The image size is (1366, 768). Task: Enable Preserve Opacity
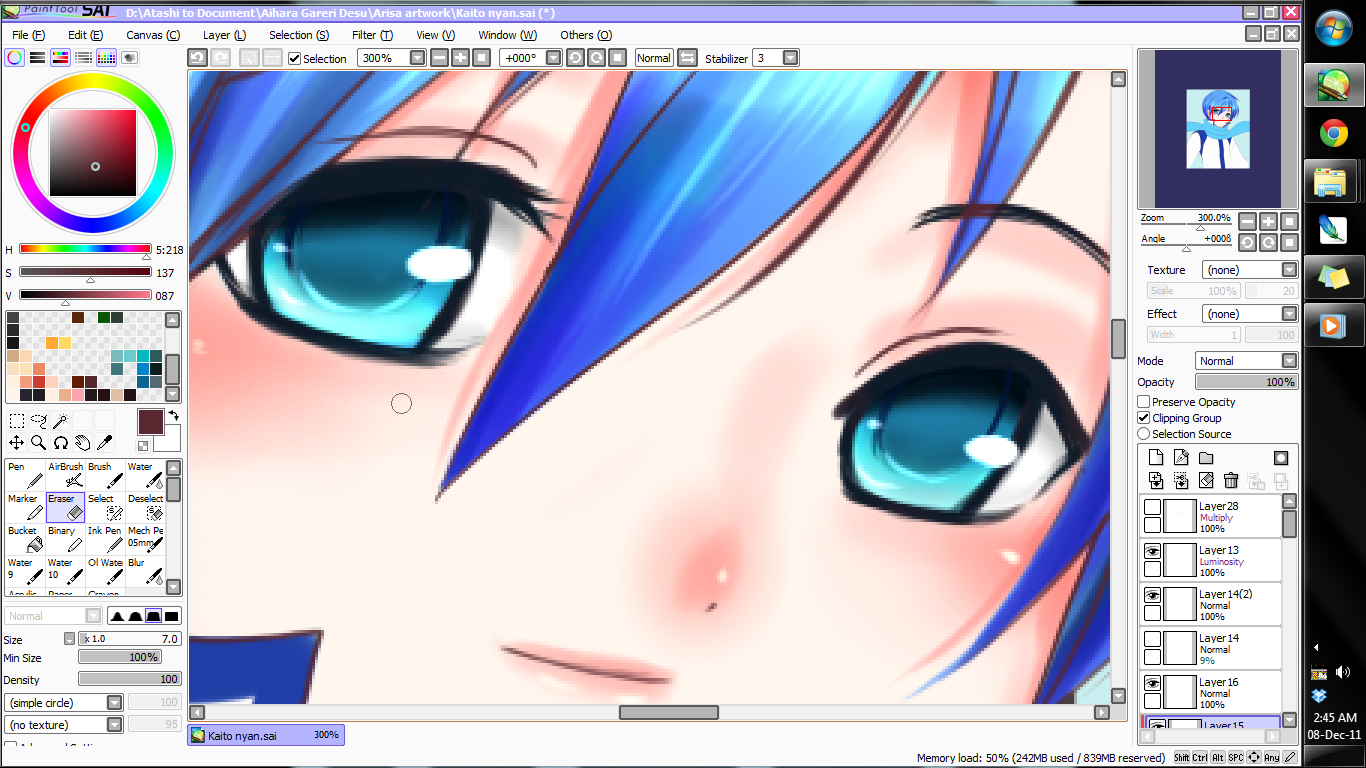coord(1144,402)
